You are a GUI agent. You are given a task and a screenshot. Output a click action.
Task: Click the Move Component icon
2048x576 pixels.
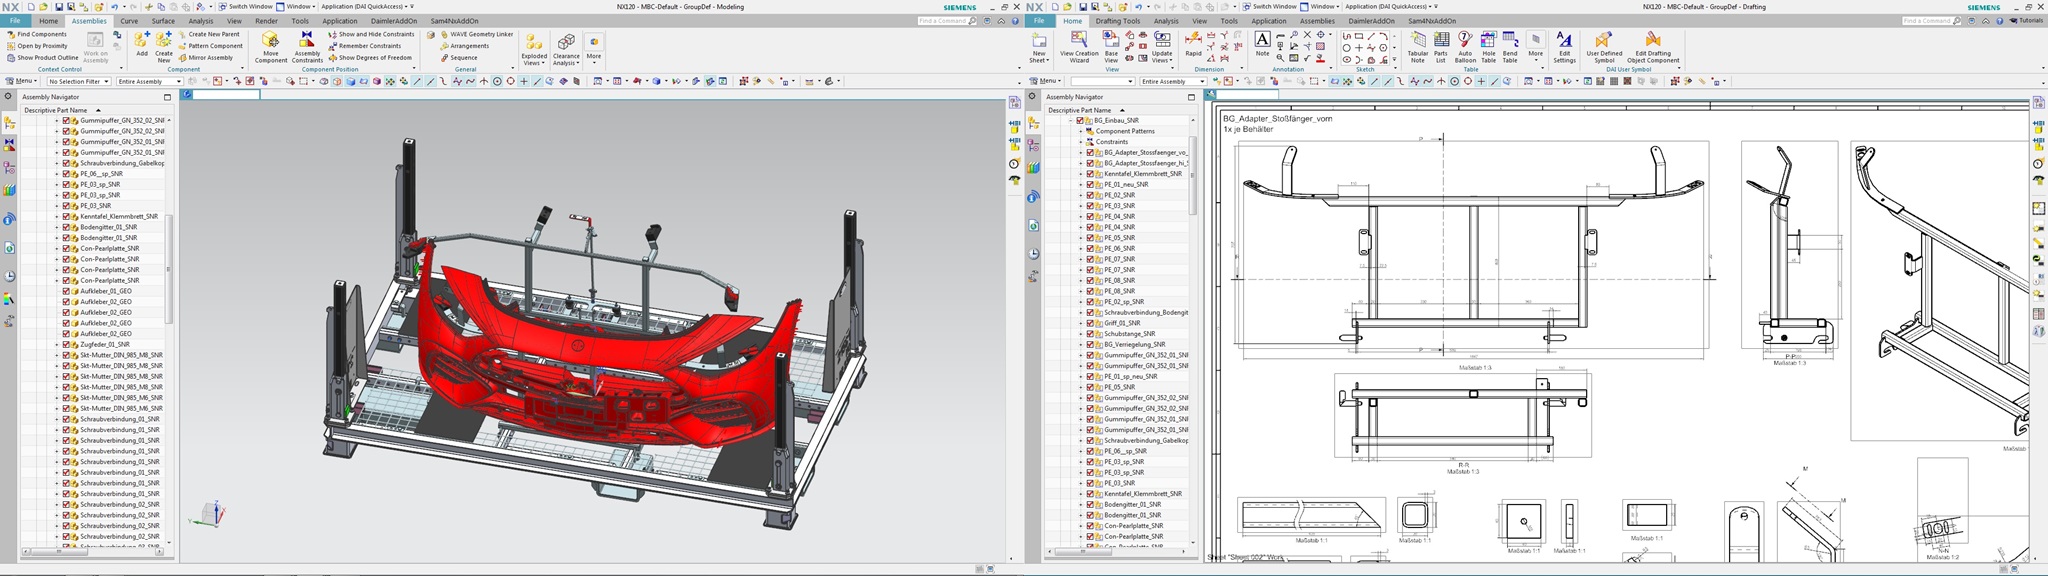[x=270, y=42]
